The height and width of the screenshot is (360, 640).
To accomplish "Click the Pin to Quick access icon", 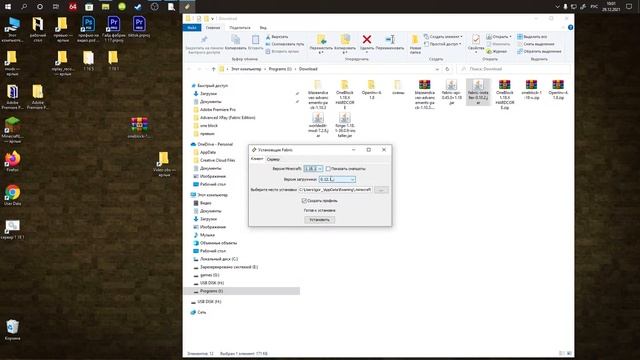I will 204,40.
